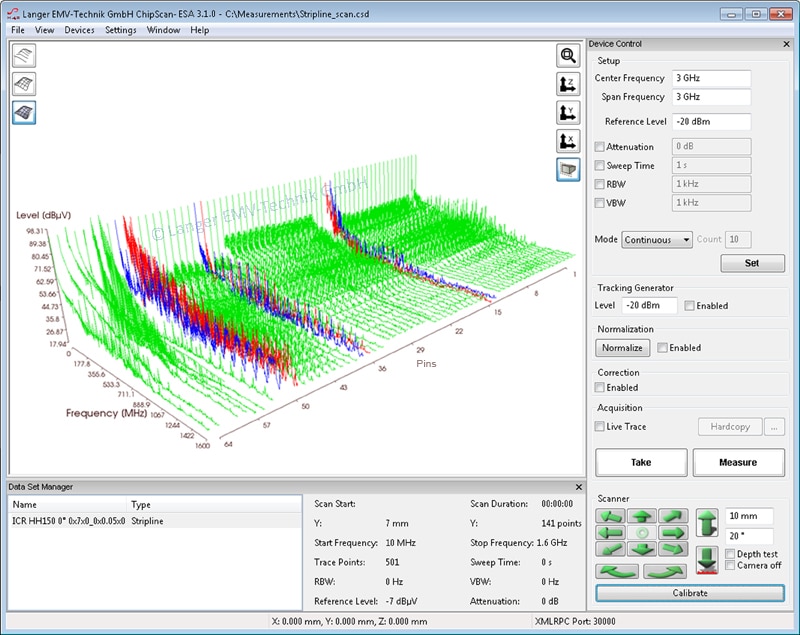
Task: Lower probe with large down arrow
Action: click(x=707, y=559)
